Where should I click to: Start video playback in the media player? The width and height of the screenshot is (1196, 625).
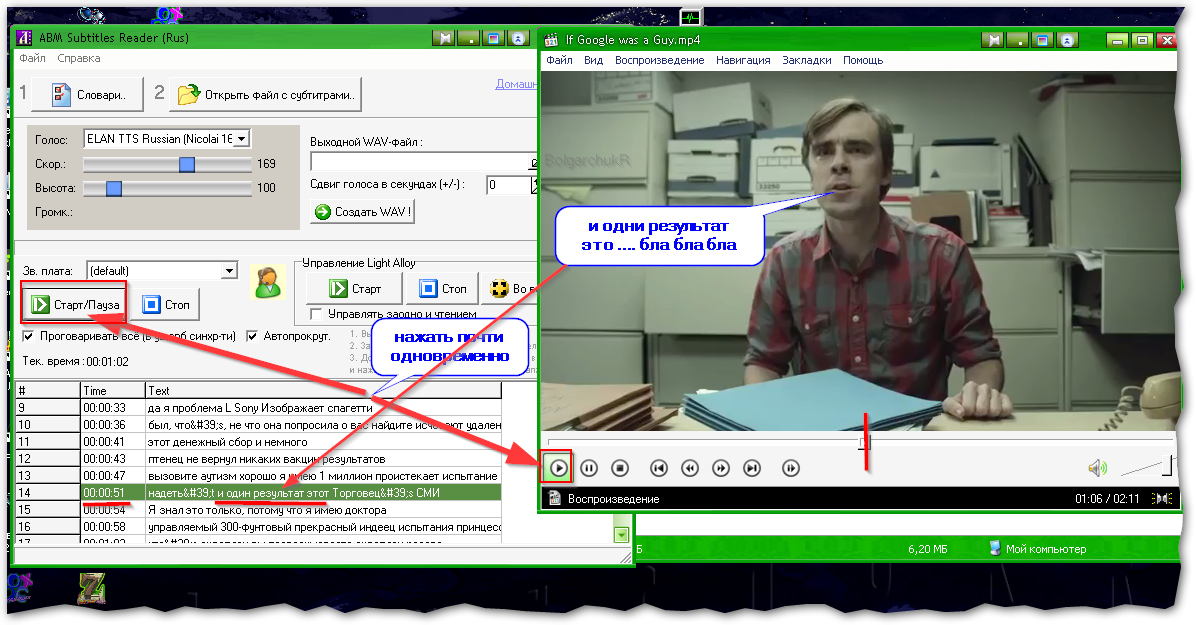click(x=558, y=468)
